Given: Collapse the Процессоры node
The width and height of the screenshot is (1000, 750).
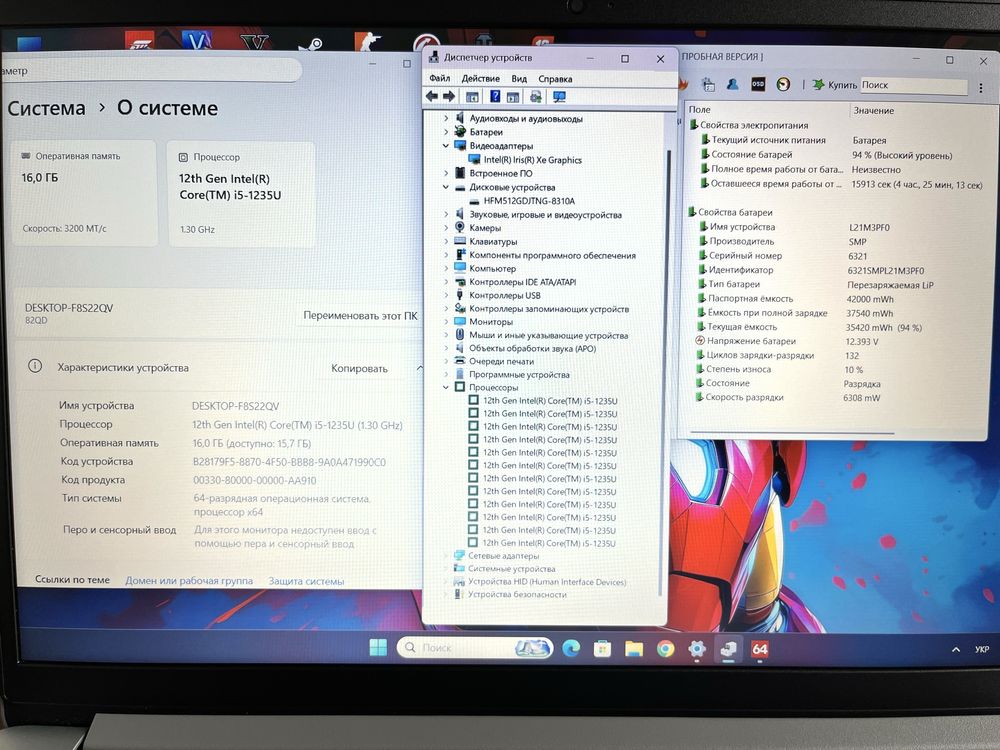Looking at the screenshot, I should coord(446,387).
